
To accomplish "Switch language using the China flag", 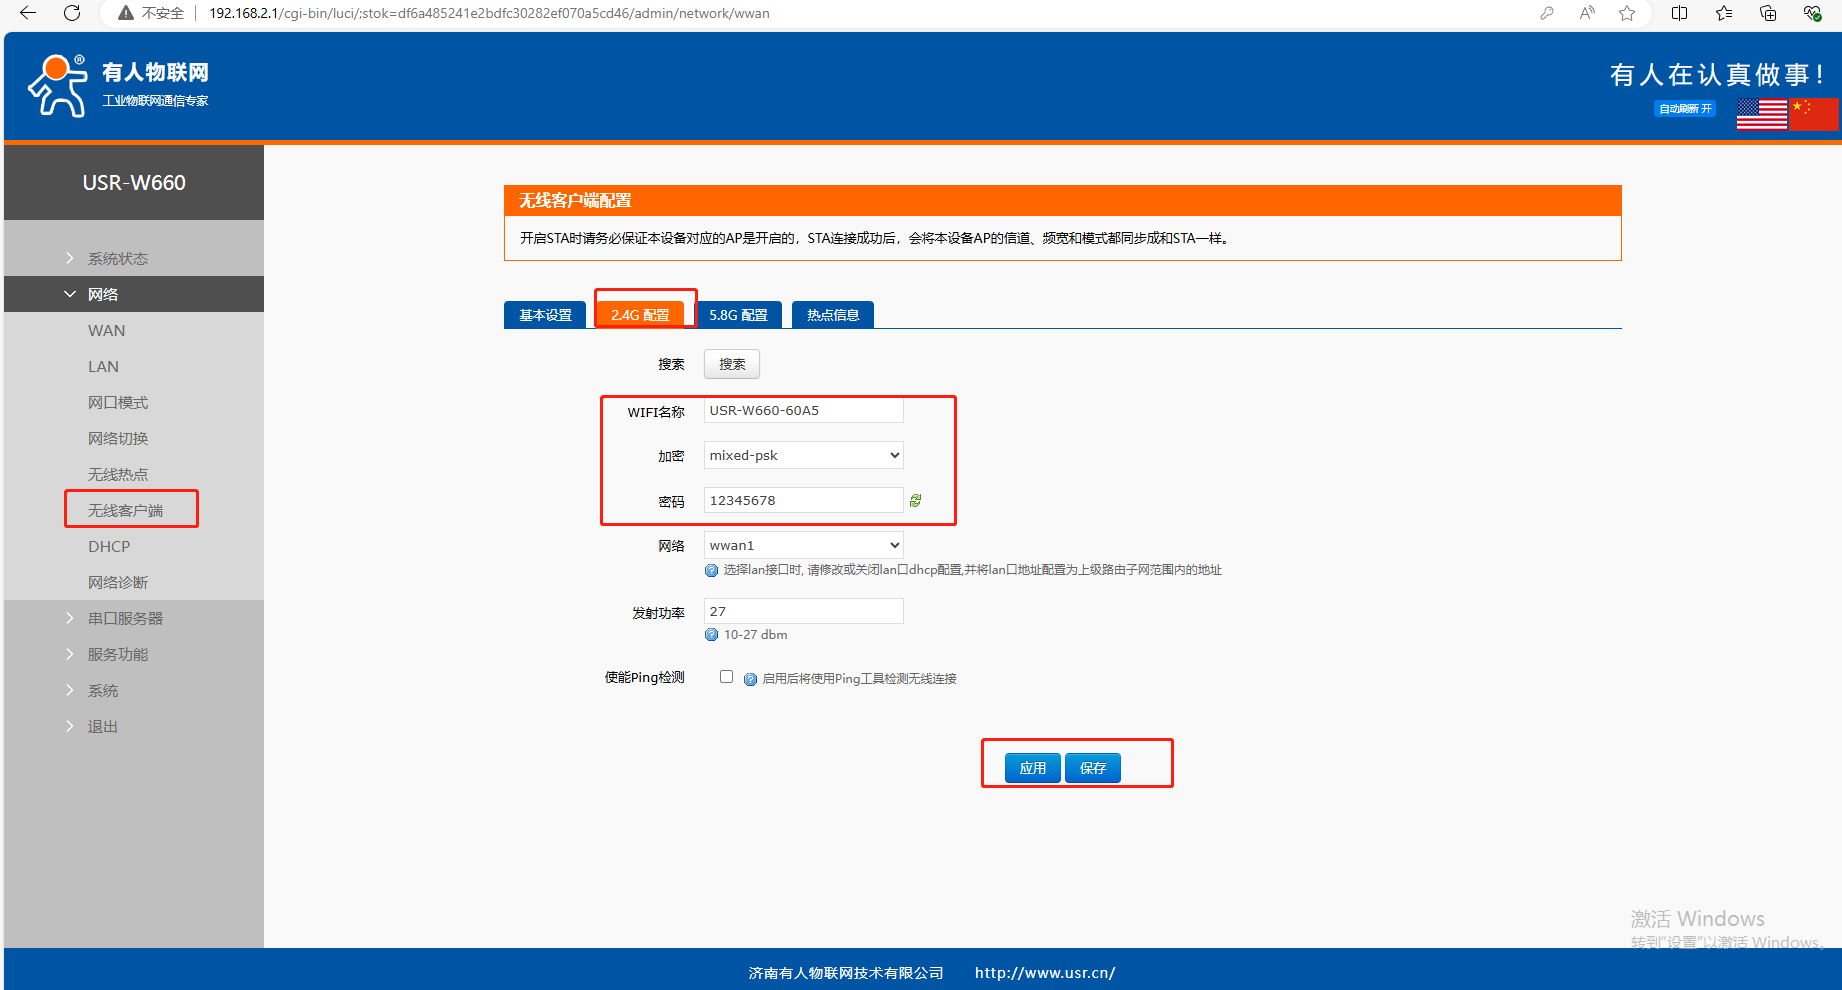I will 1813,114.
